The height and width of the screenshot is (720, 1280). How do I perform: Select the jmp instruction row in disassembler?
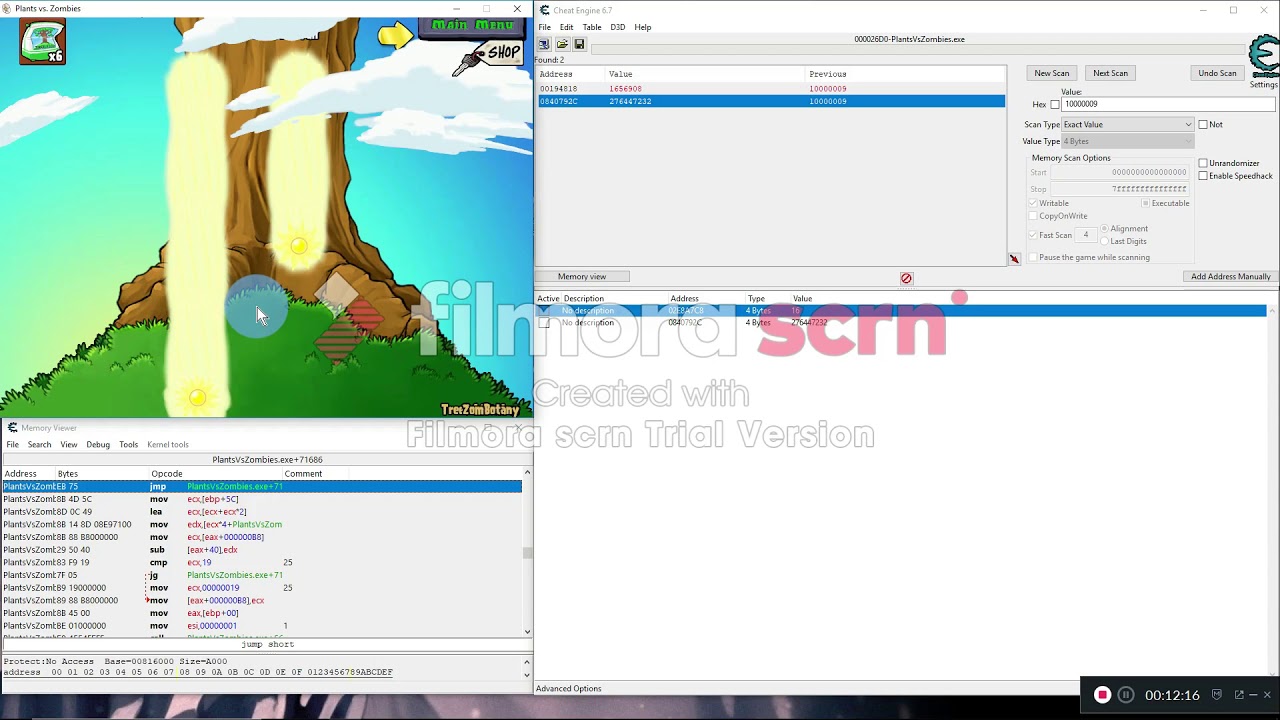click(x=262, y=486)
